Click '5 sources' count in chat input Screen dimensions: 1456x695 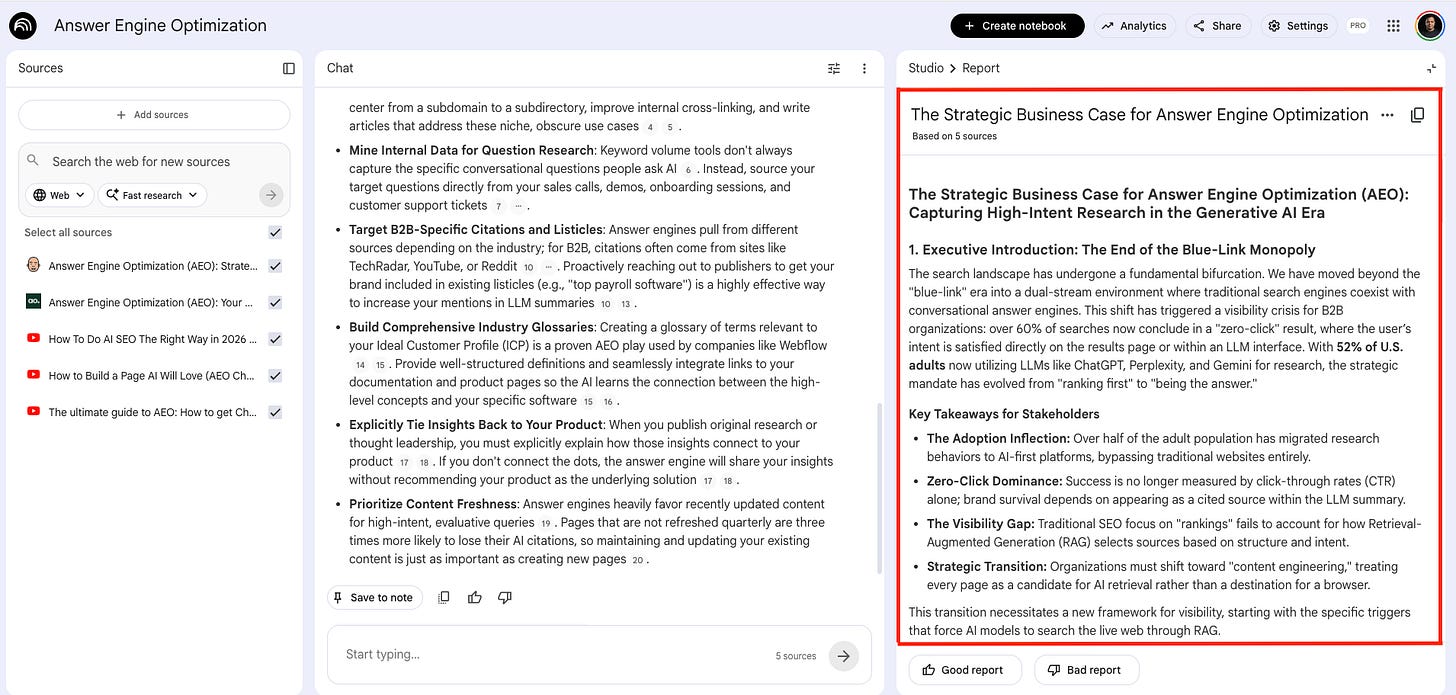pos(796,656)
